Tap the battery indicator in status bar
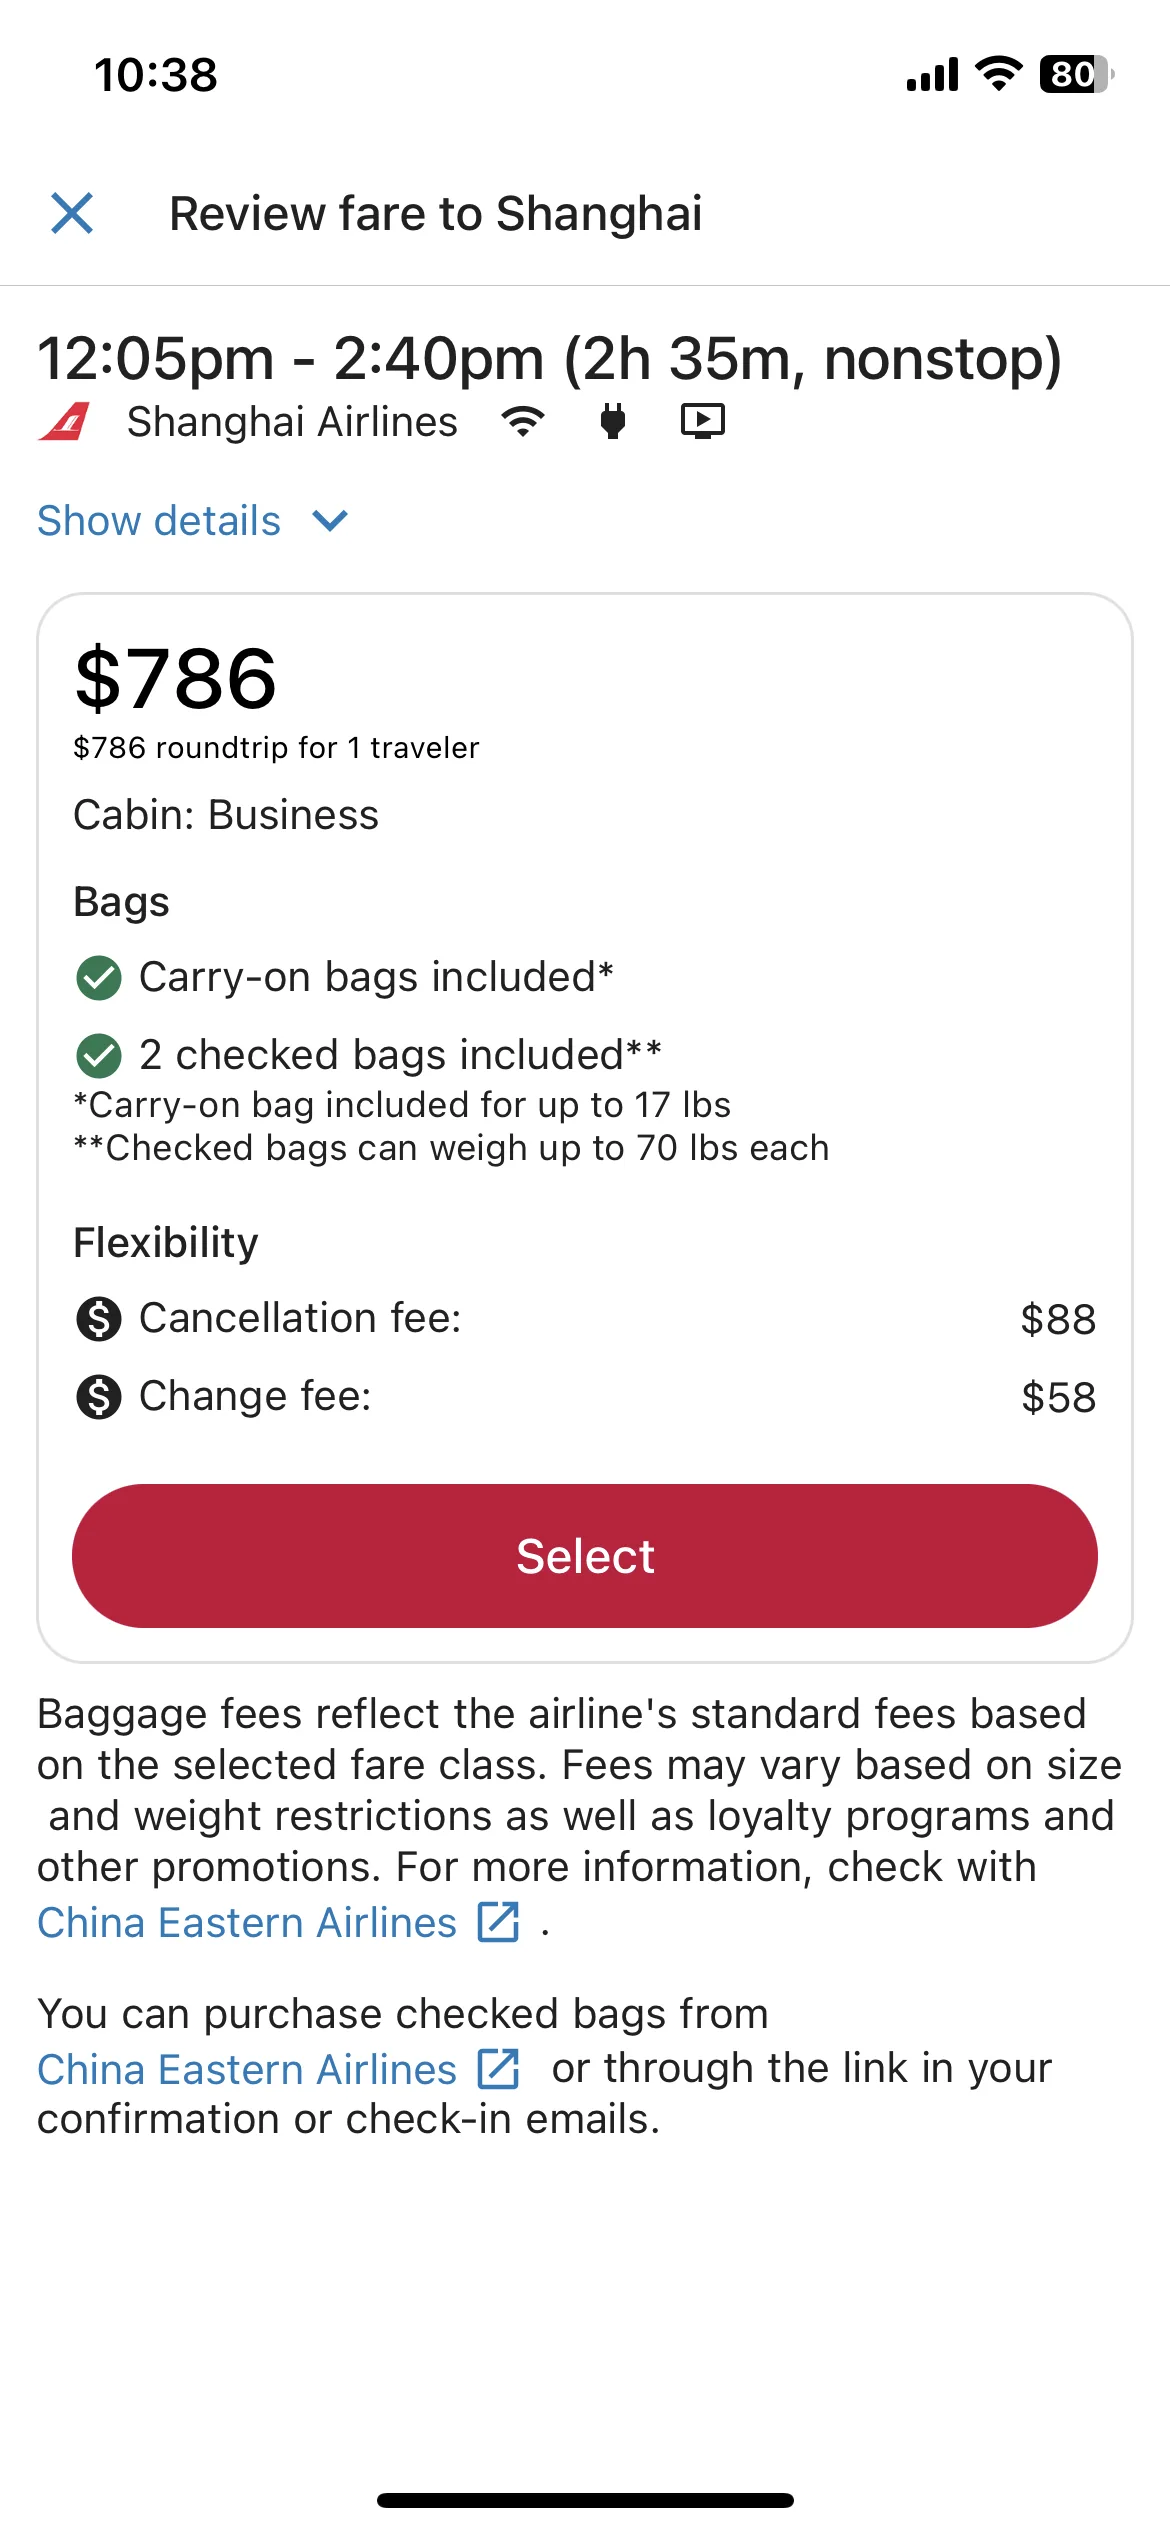The width and height of the screenshot is (1170, 2532). click(1076, 74)
